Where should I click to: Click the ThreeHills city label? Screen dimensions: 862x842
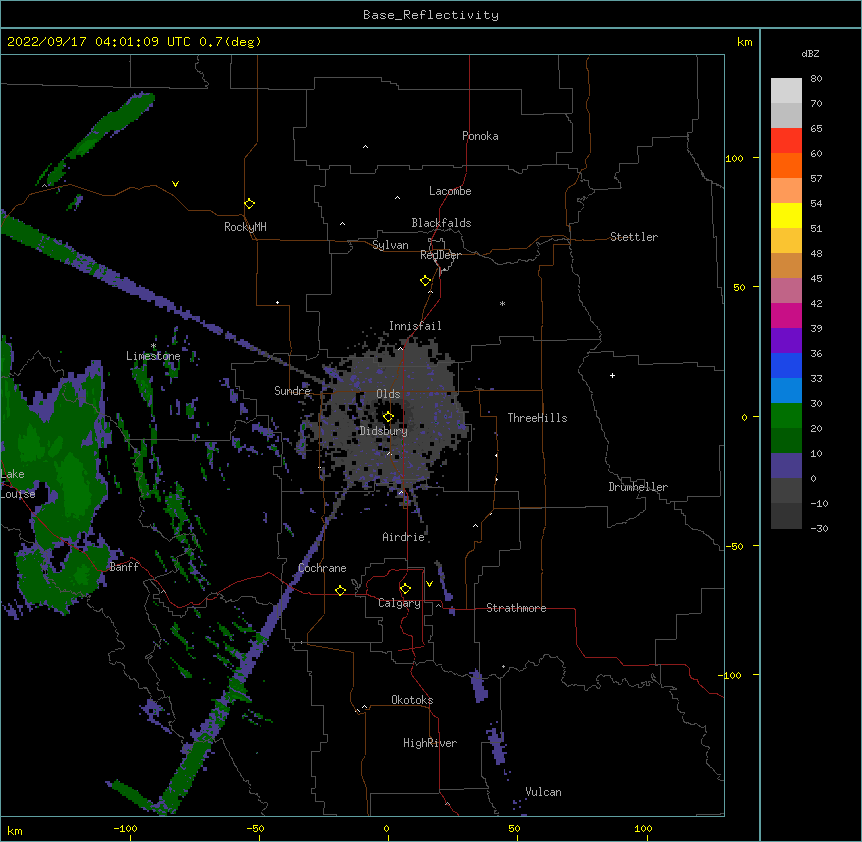click(x=537, y=418)
